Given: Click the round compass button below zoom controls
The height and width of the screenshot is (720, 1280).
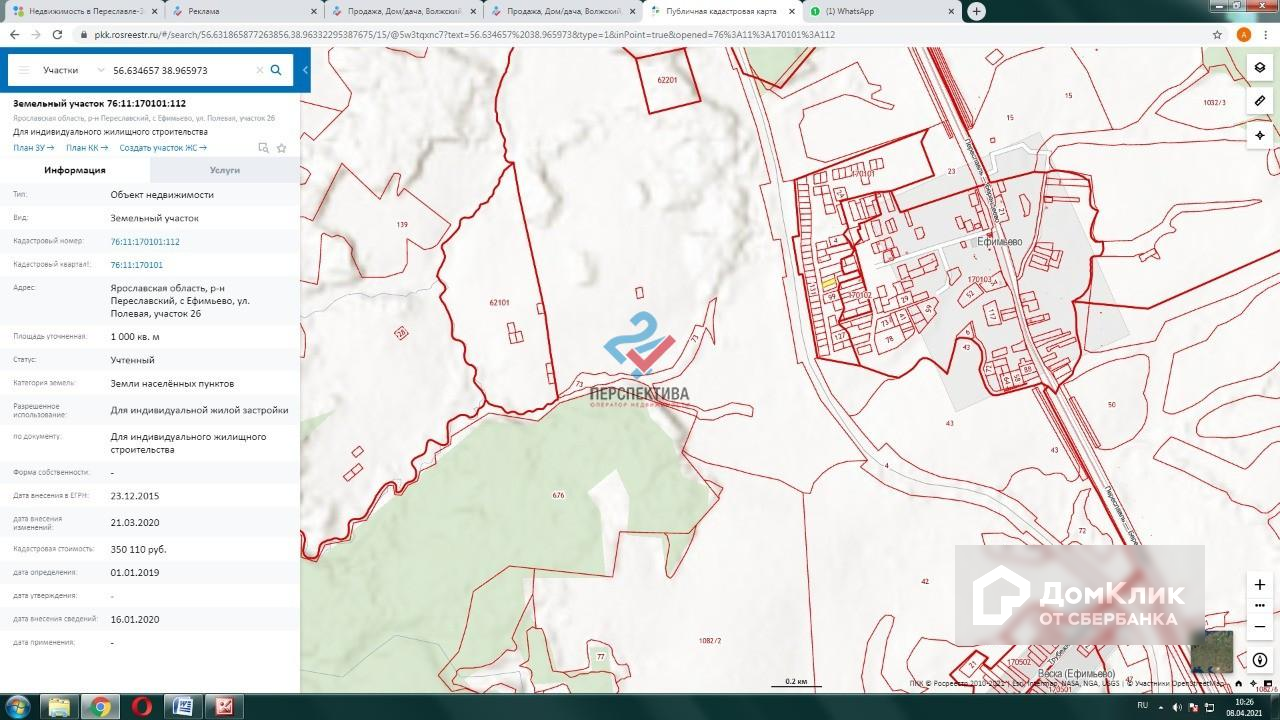Looking at the screenshot, I should [1260, 660].
